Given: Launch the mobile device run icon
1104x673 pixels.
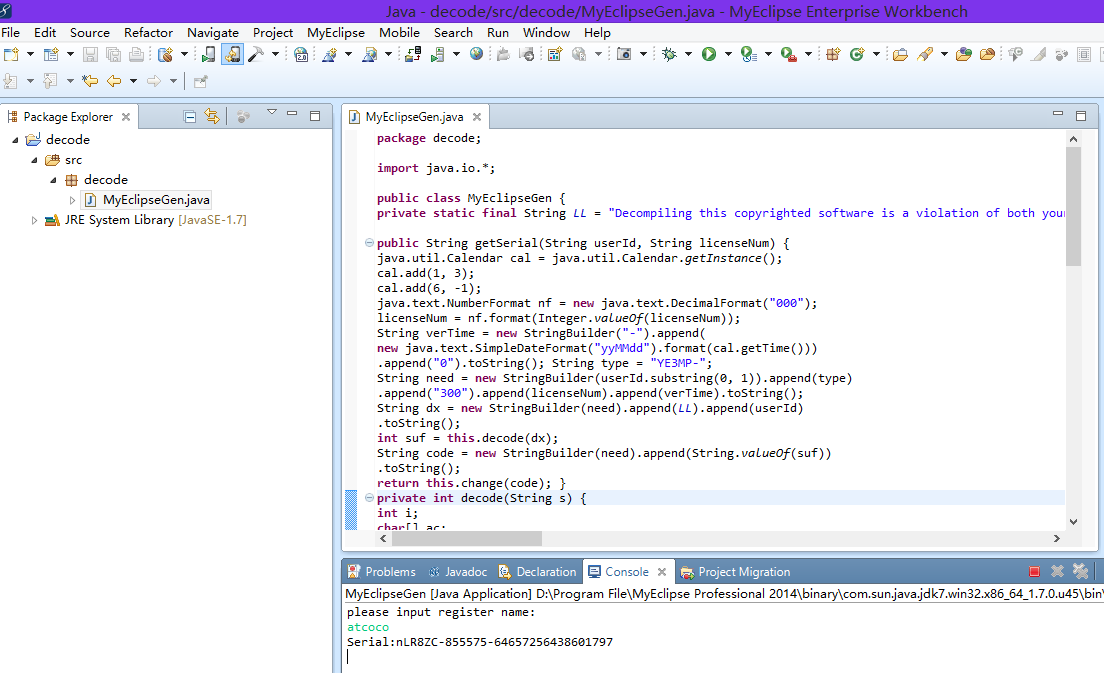Looking at the screenshot, I should pos(208,54).
